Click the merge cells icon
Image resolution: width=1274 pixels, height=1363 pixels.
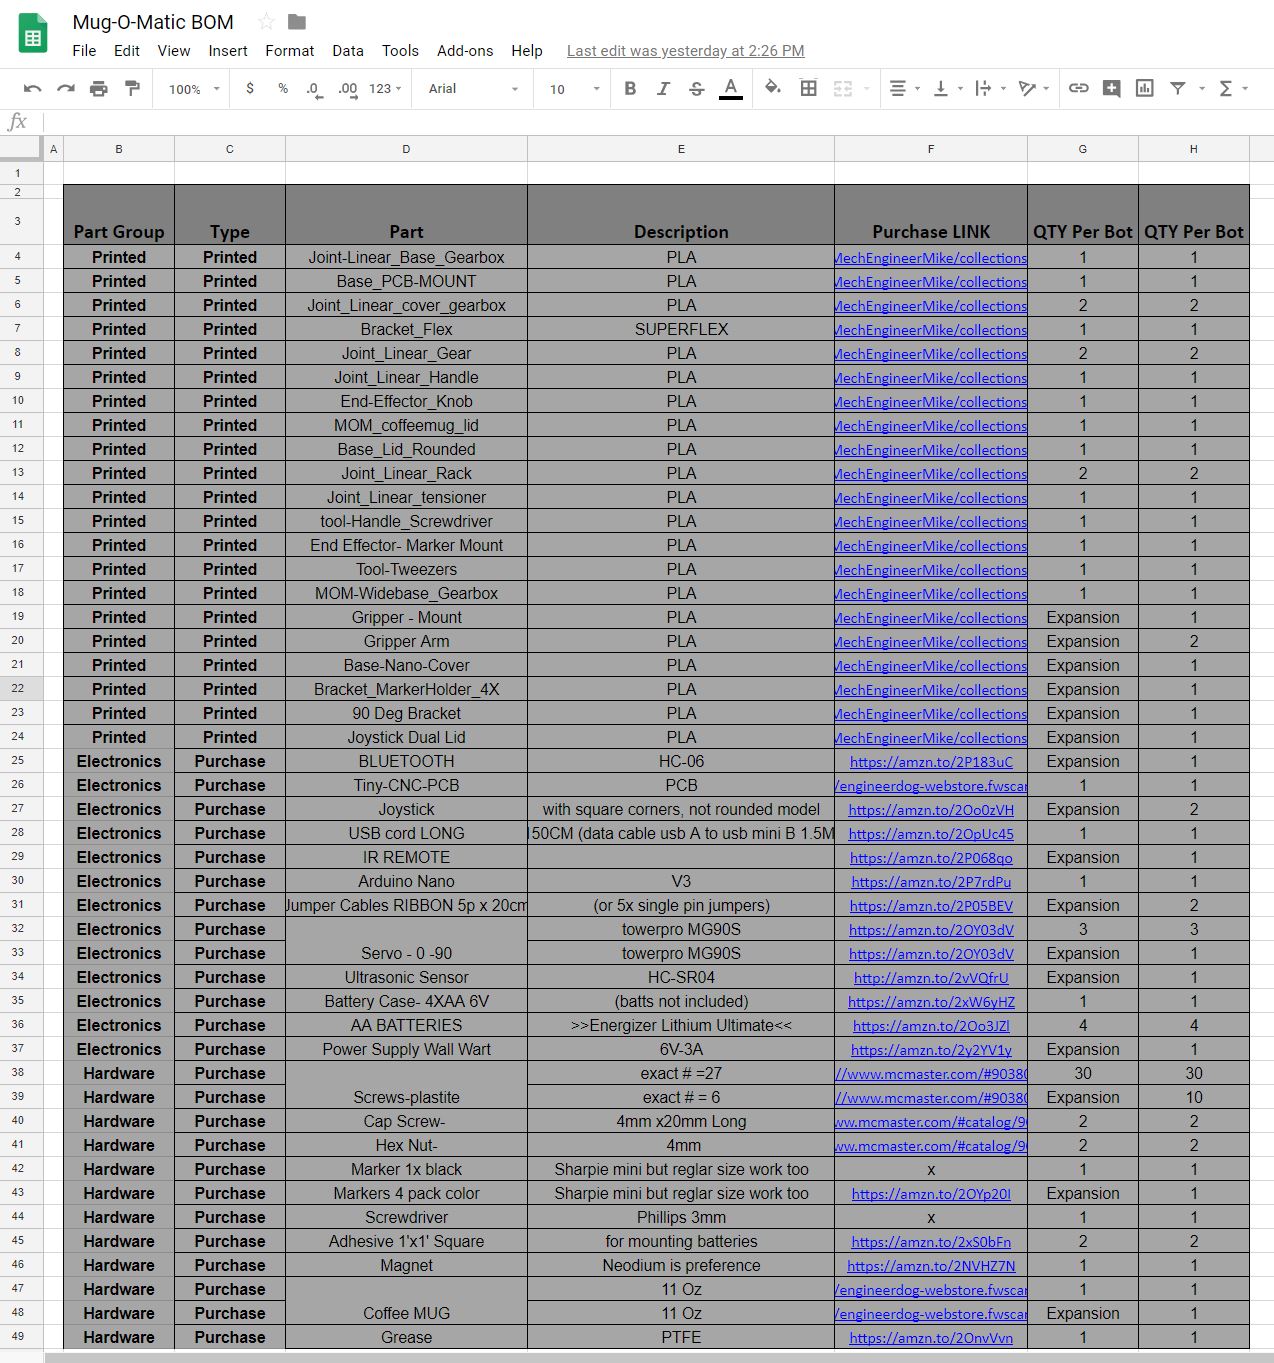[843, 89]
